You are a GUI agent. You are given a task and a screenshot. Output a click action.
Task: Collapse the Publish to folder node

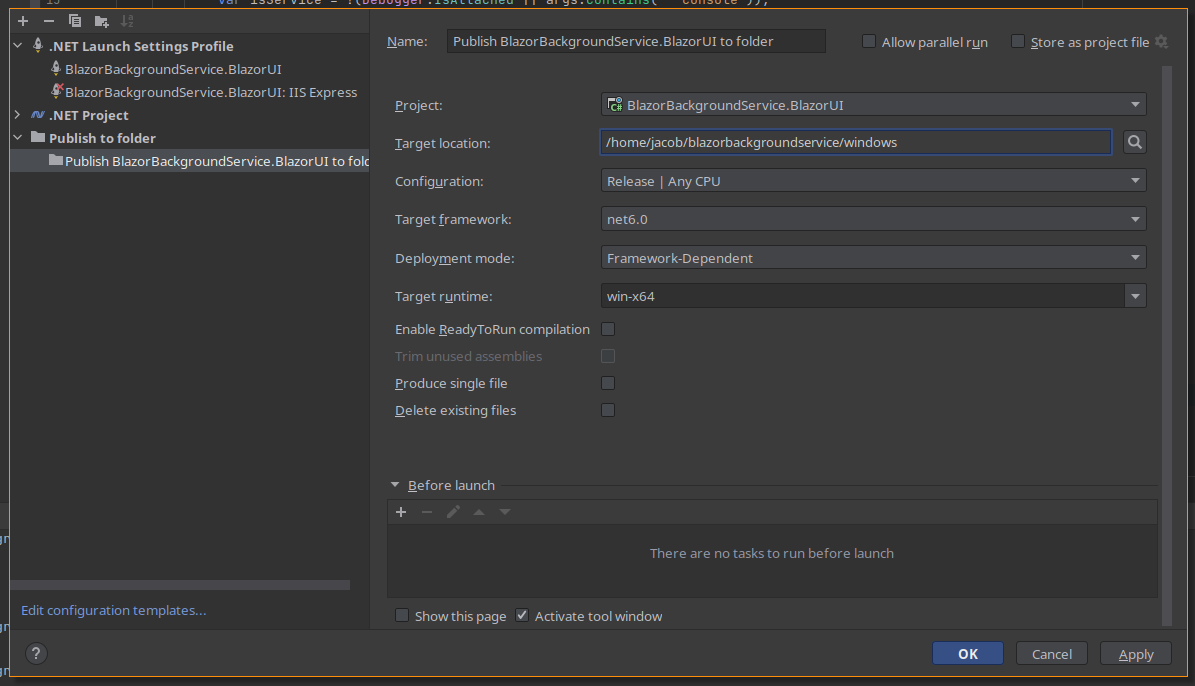point(18,138)
